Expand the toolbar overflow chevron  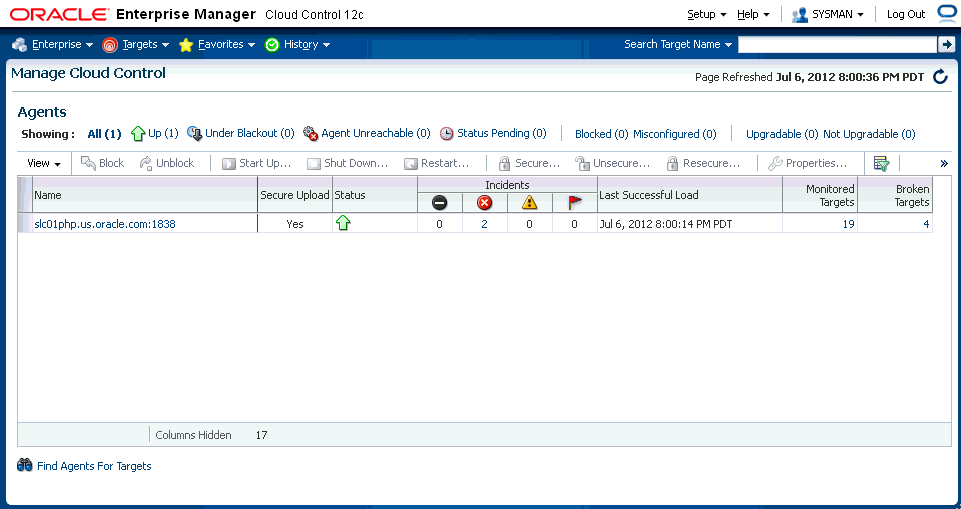point(944,164)
